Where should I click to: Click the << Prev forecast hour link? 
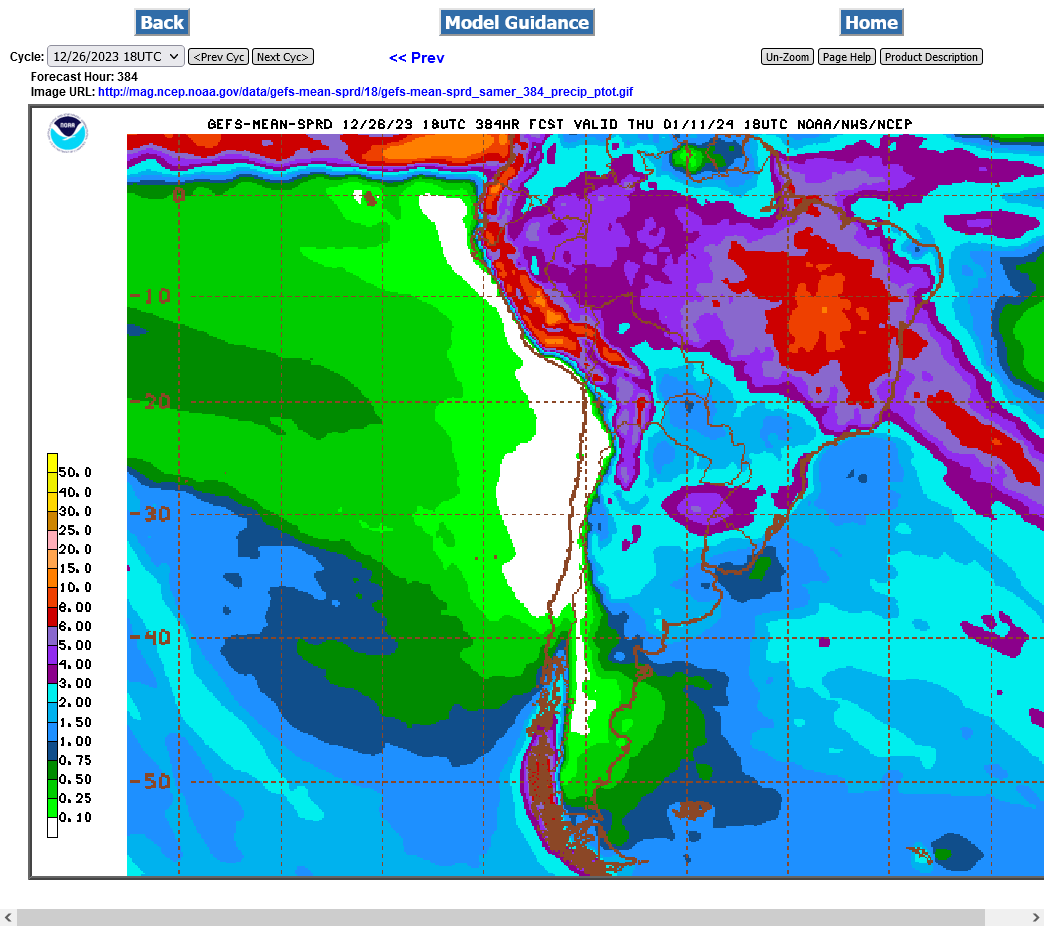(416, 58)
